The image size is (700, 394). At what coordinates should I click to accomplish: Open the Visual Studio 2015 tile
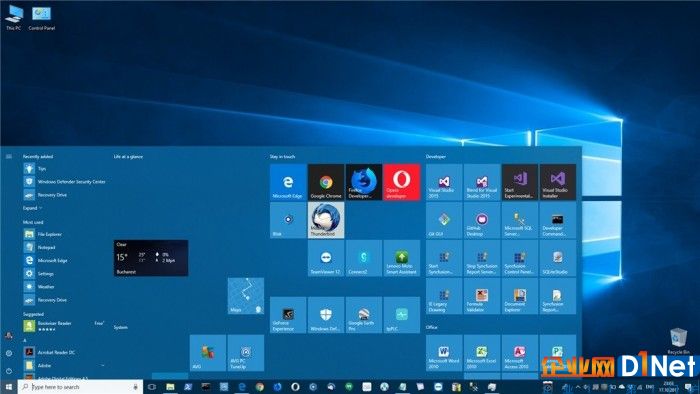[x=444, y=182]
